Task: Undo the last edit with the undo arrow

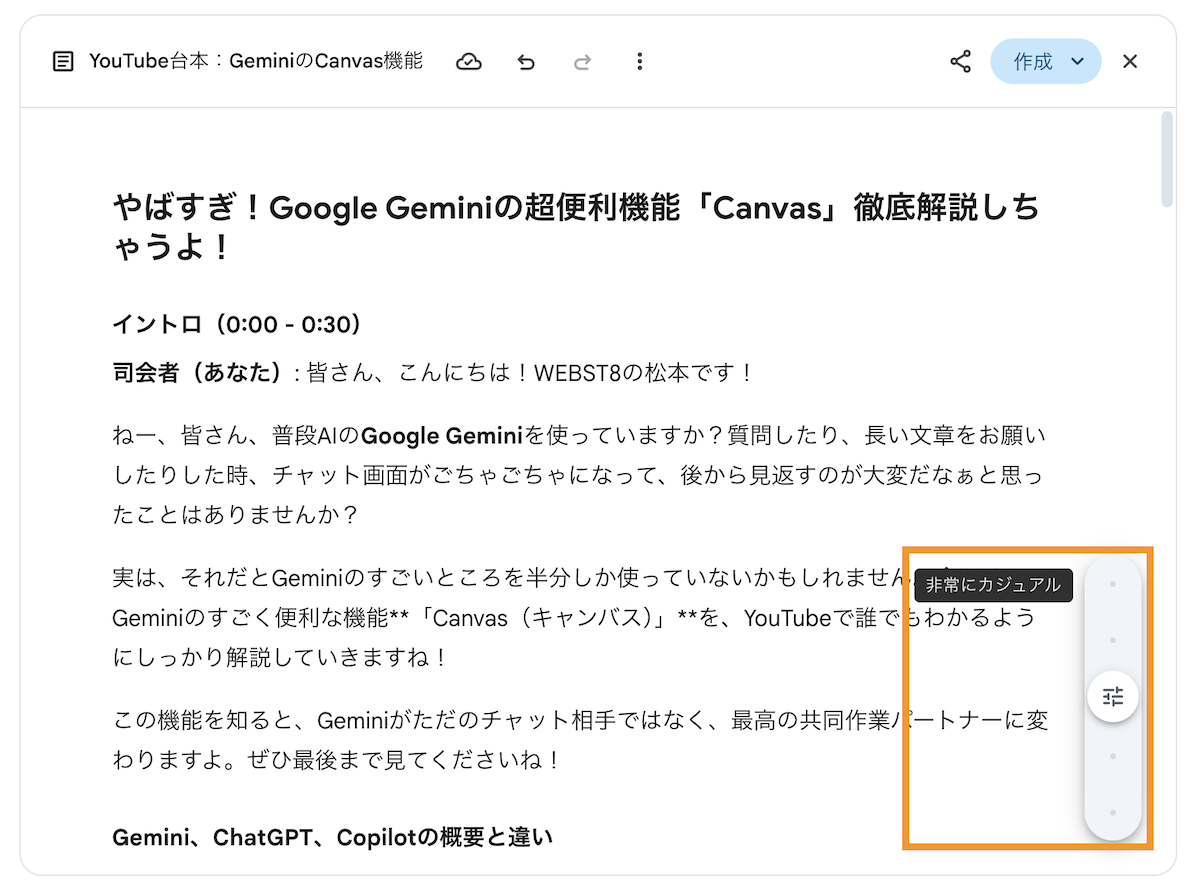Action: (526, 62)
